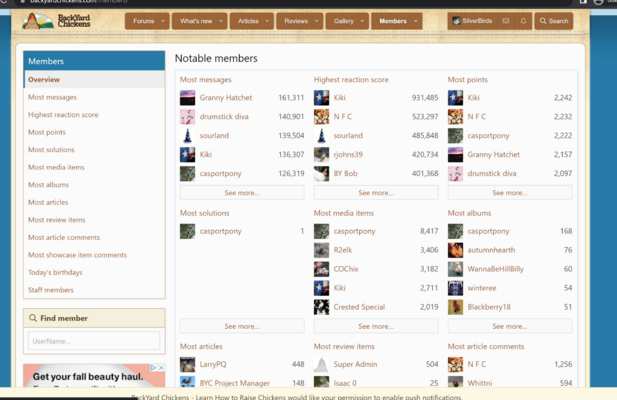Click Blackberry18 avatar
The height and width of the screenshot is (400, 617).
click(x=455, y=307)
